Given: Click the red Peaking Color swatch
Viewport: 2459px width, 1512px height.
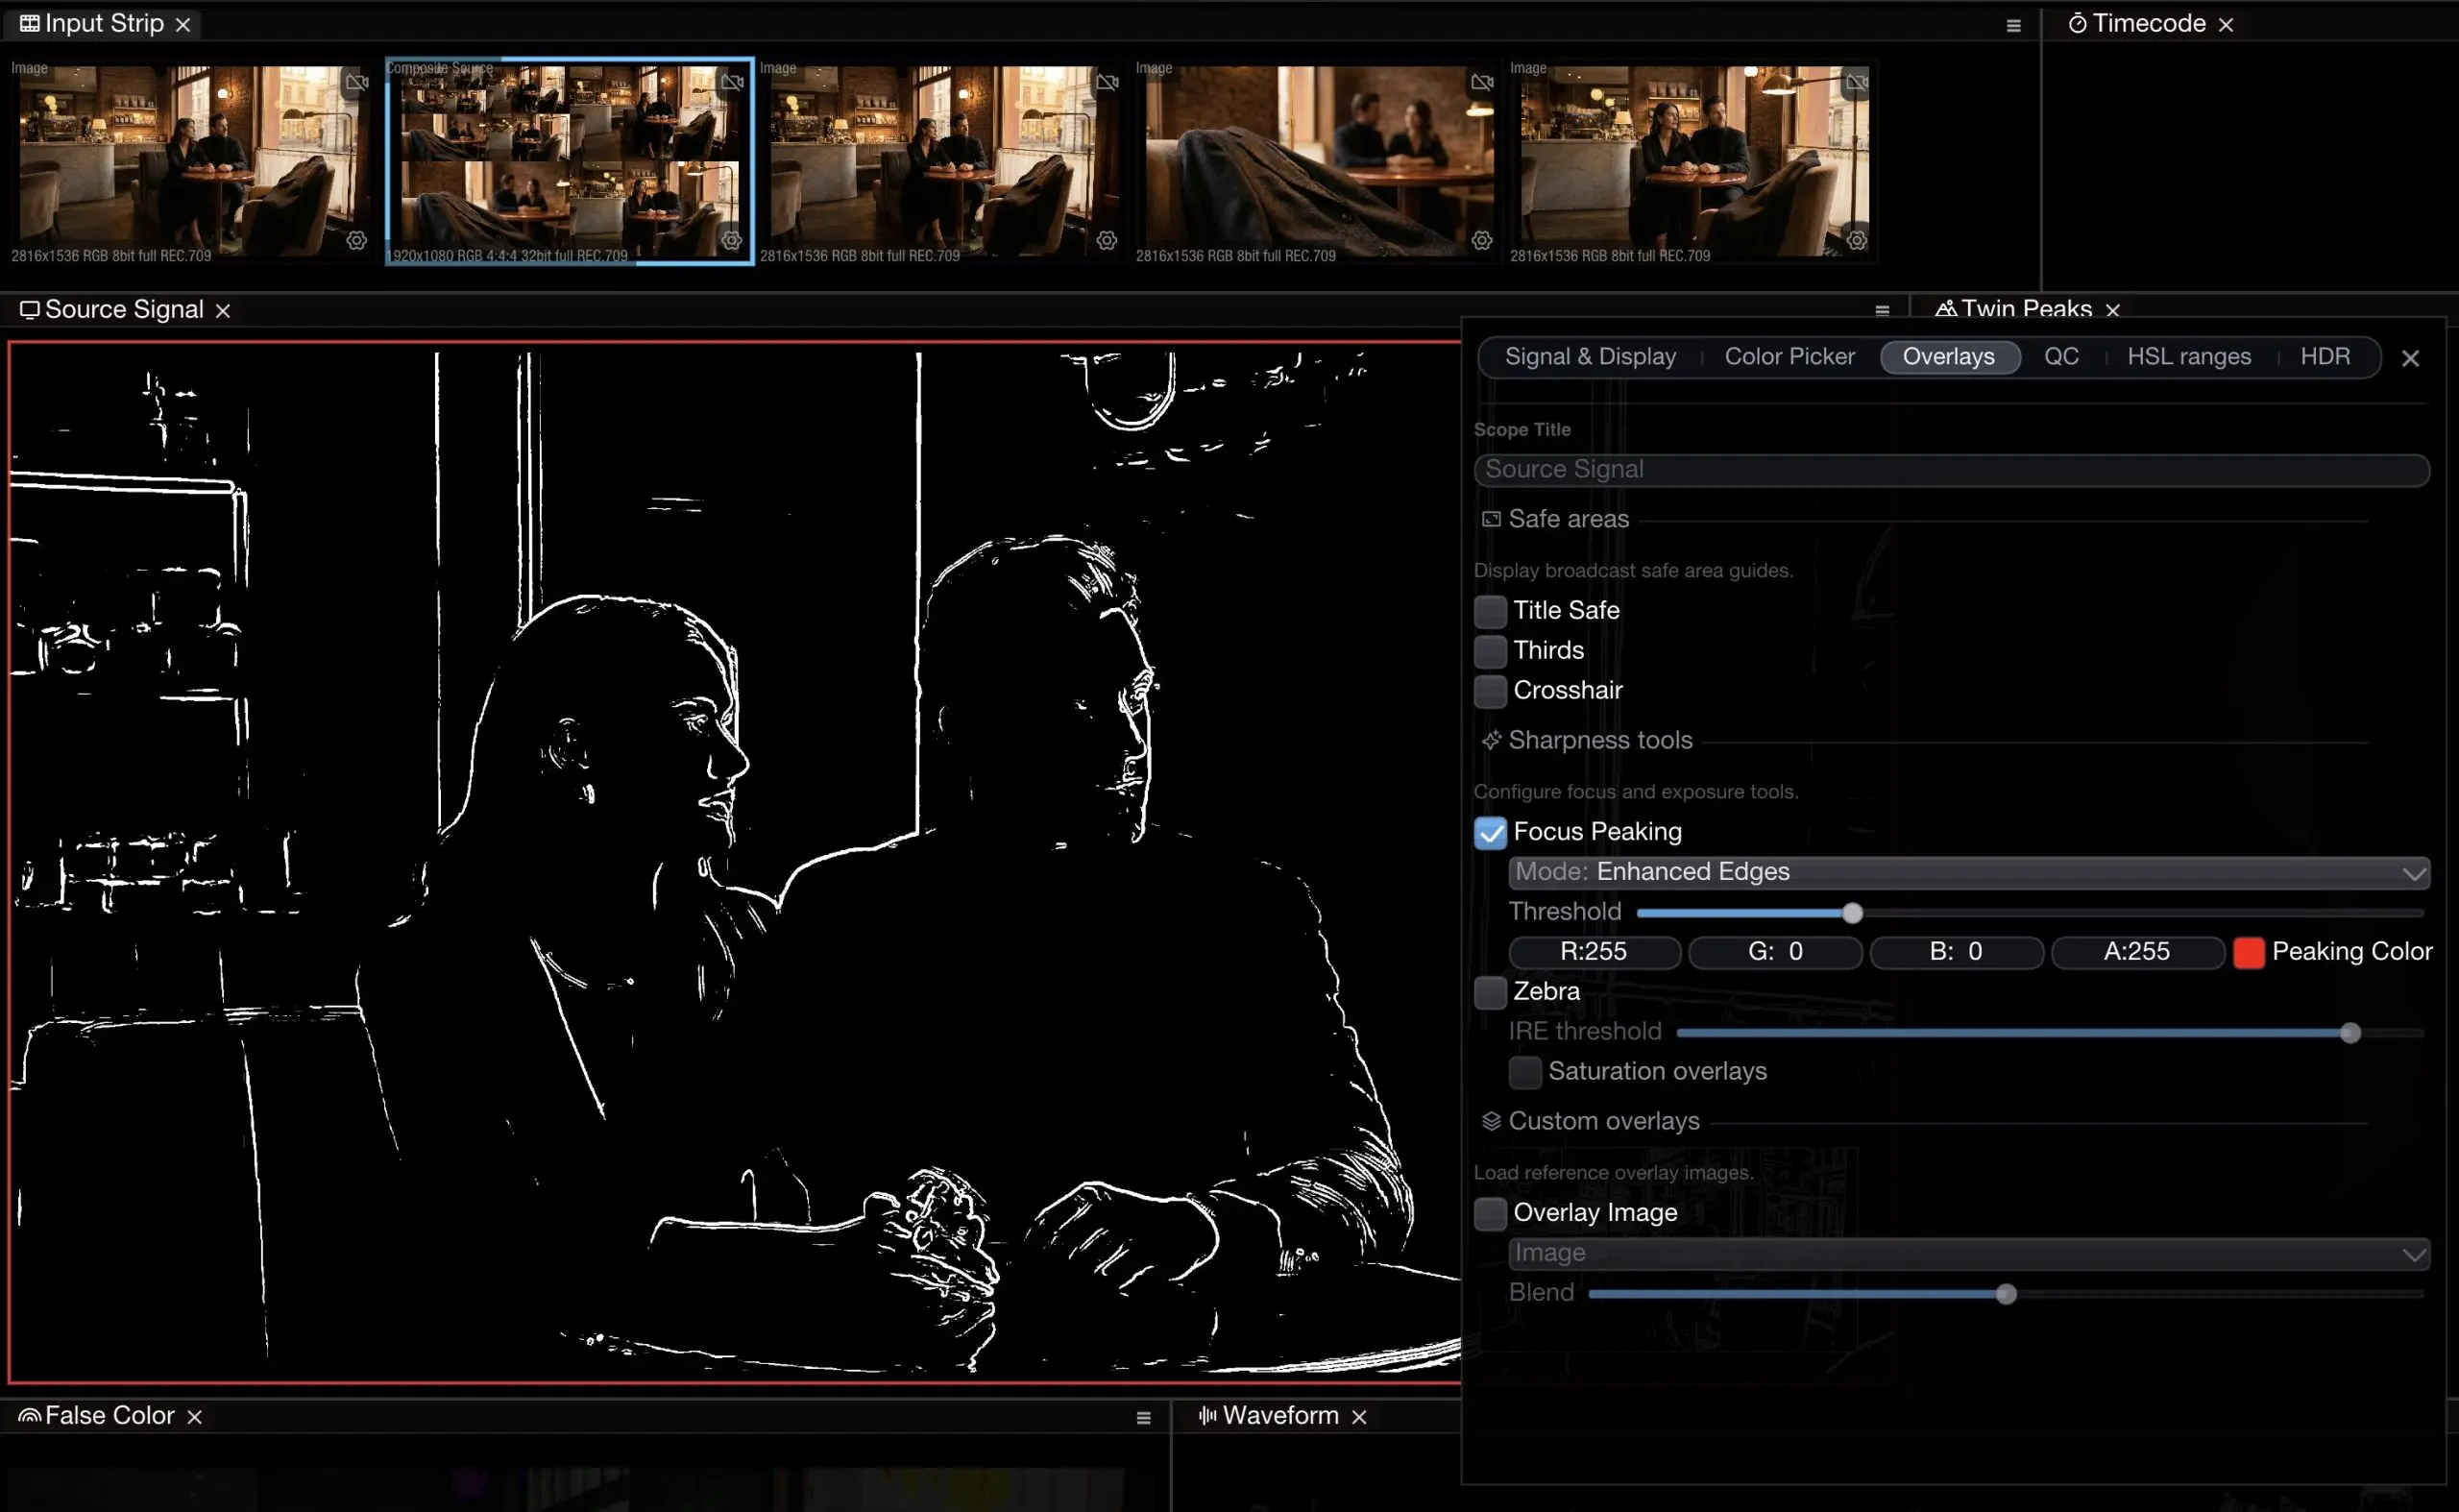Looking at the screenshot, I should click(x=2248, y=952).
